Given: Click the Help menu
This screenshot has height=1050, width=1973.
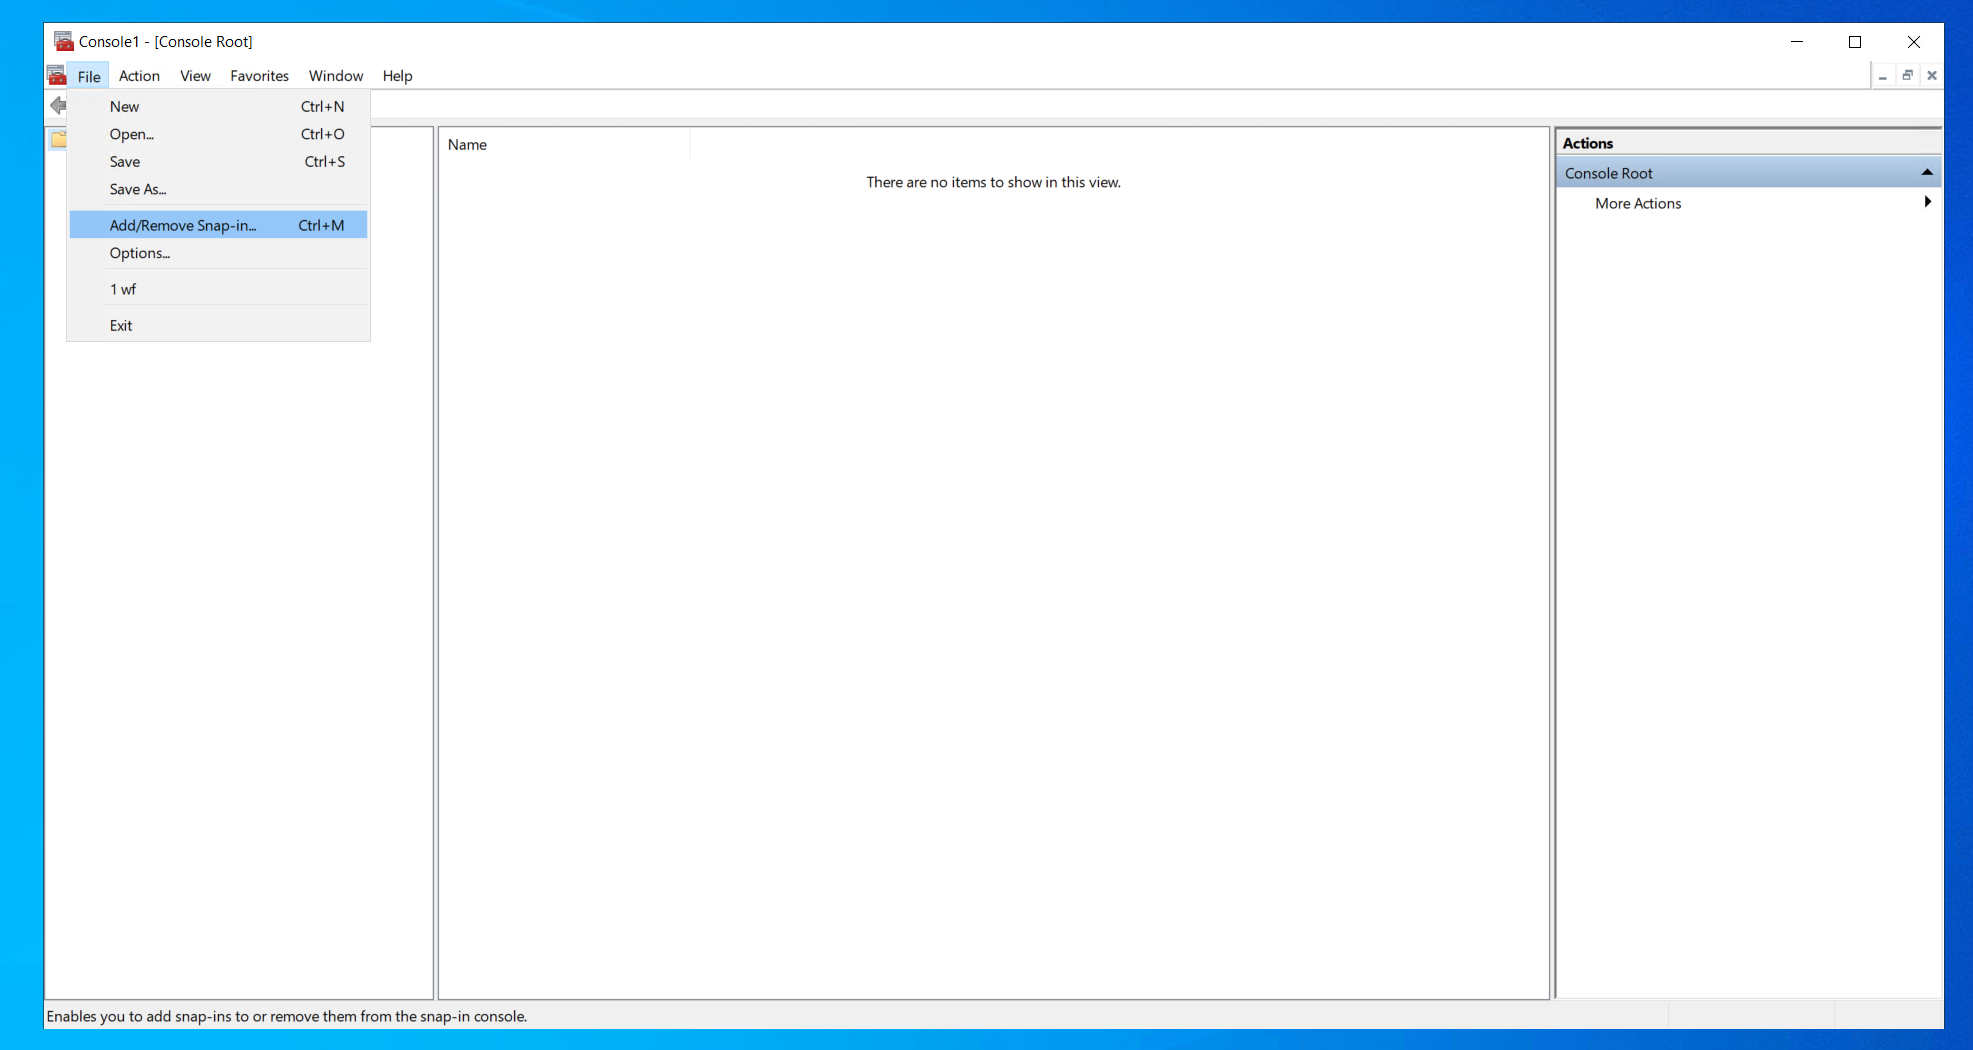Looking at the screenshot, I should pos(397,76).
